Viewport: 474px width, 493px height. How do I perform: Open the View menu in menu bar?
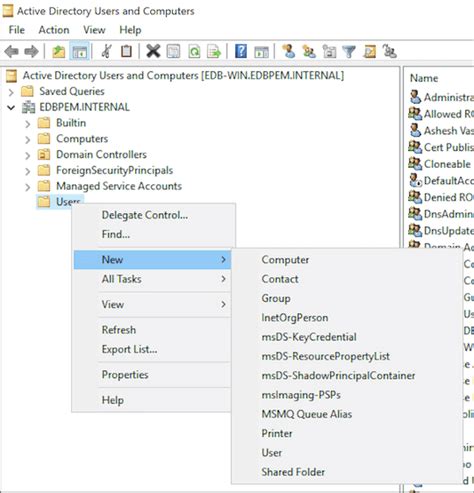94,30
